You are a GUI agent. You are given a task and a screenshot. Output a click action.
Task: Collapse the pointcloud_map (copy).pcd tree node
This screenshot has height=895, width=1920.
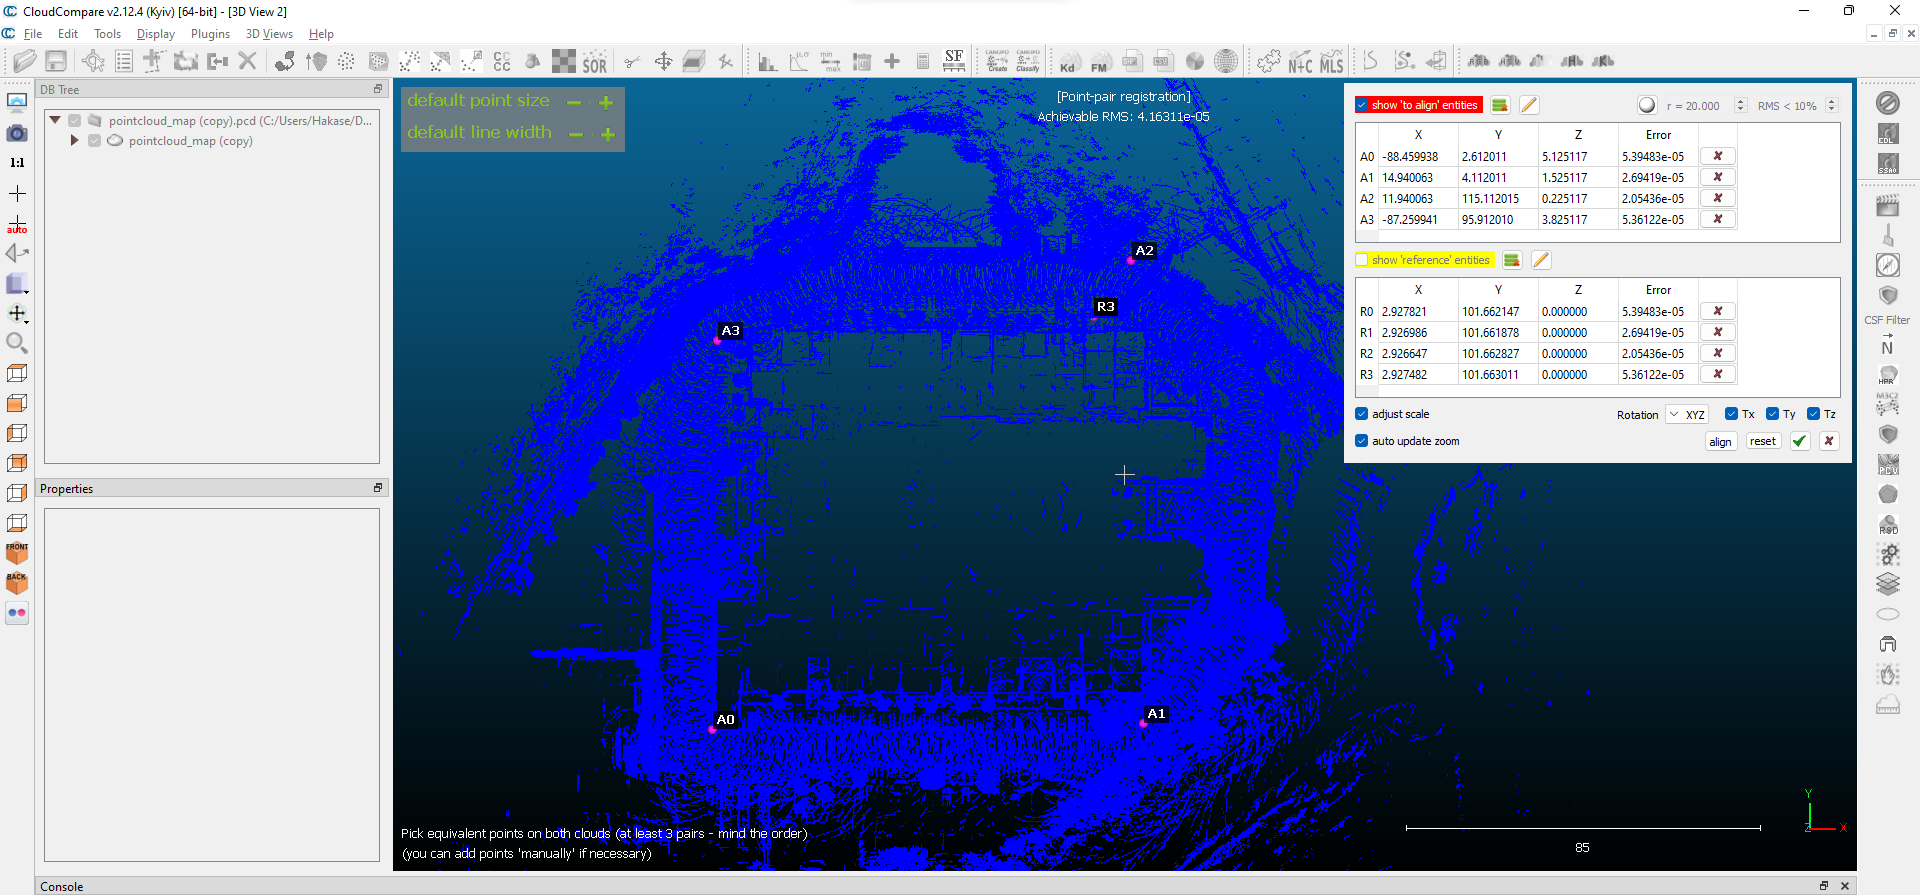[x=55, y=120]
